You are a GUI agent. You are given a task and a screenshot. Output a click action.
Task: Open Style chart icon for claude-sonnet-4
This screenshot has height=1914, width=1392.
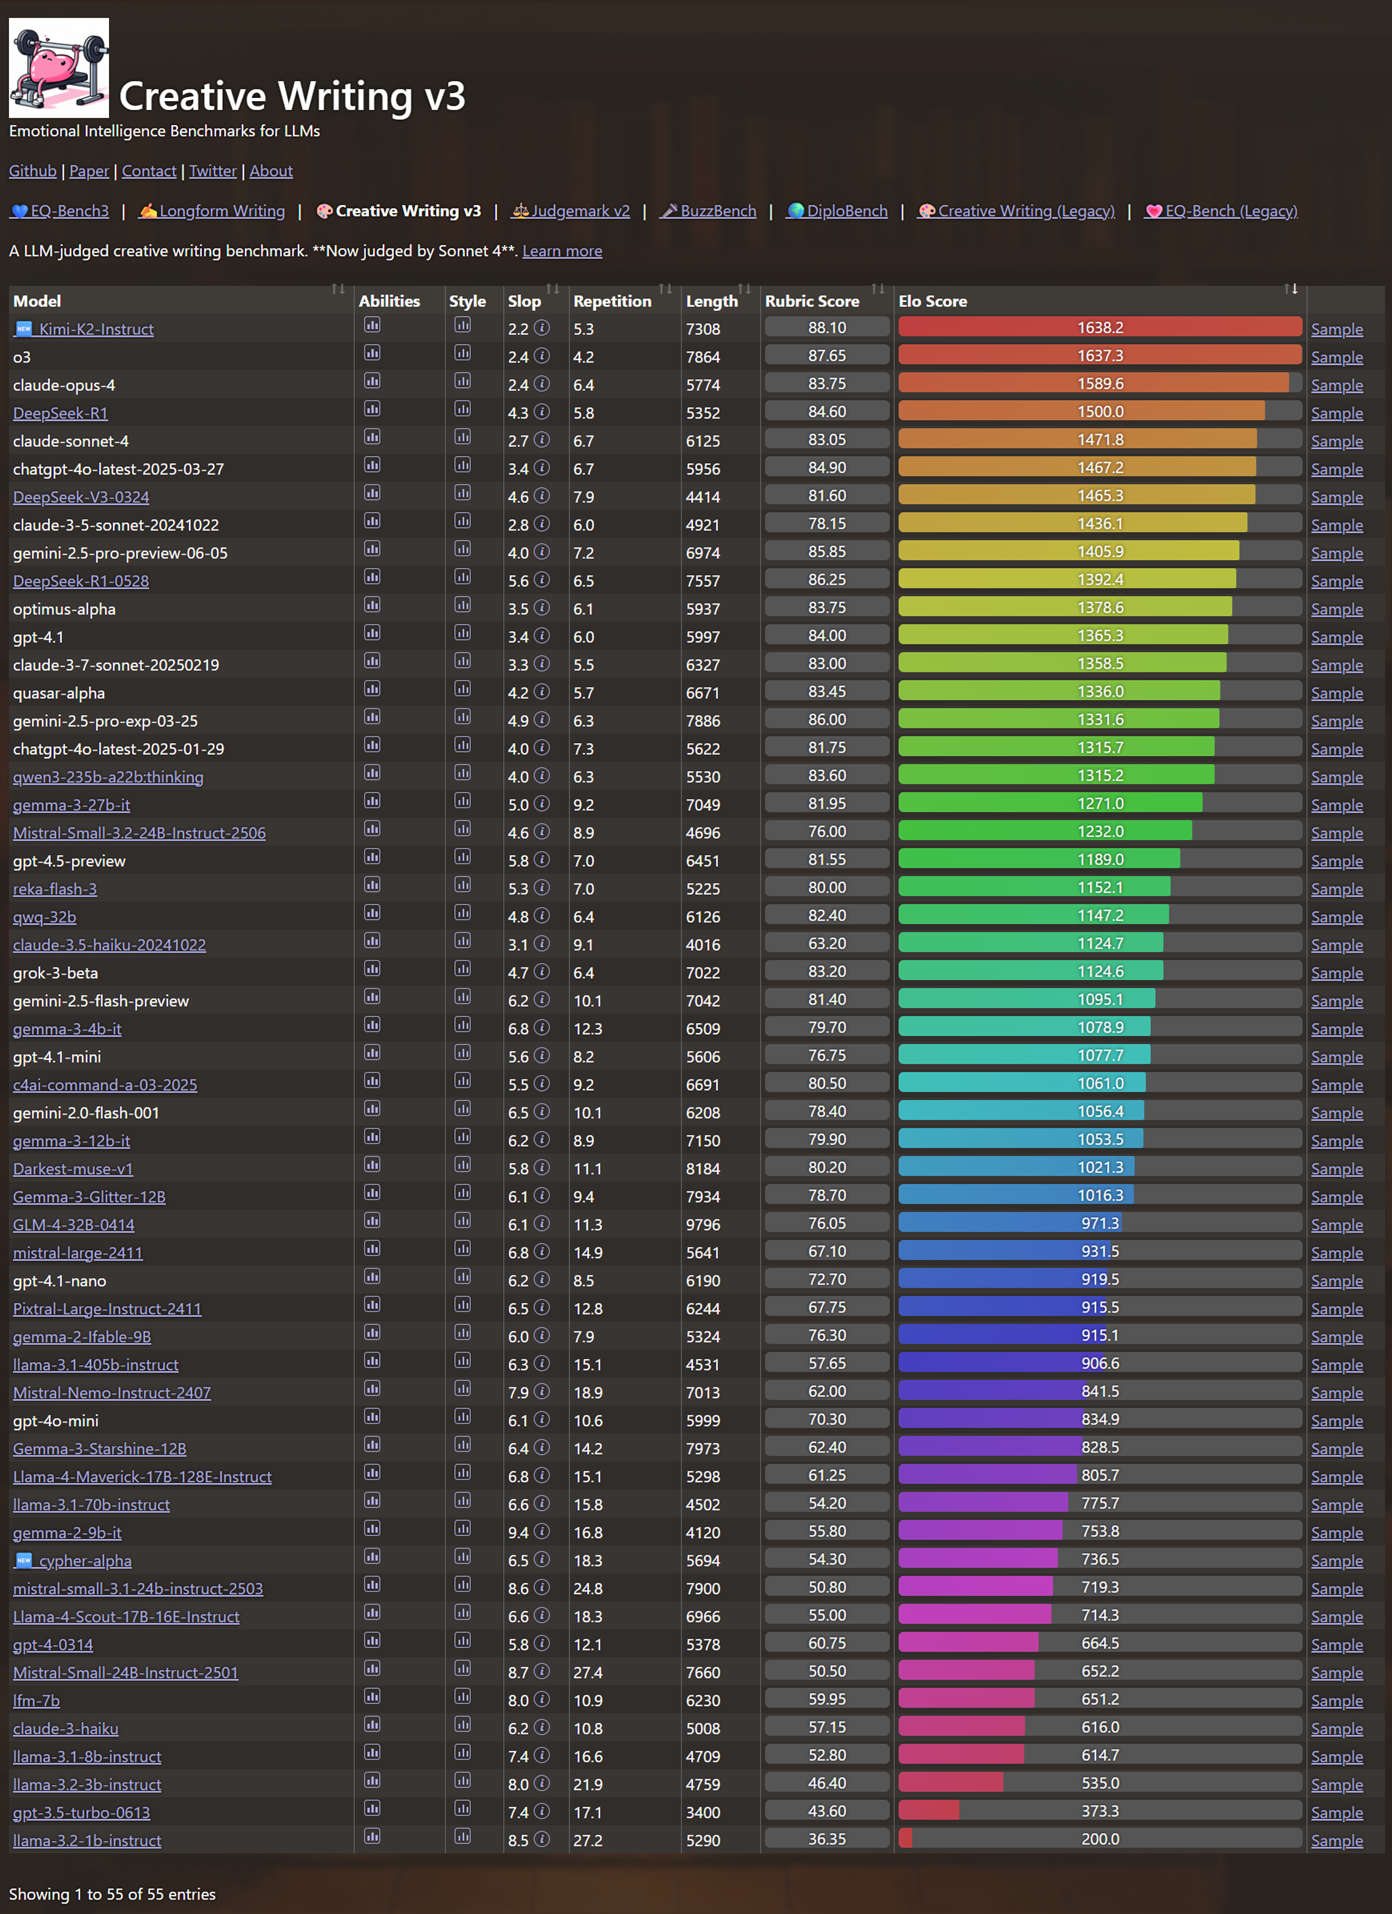click(x=462, y=437)
